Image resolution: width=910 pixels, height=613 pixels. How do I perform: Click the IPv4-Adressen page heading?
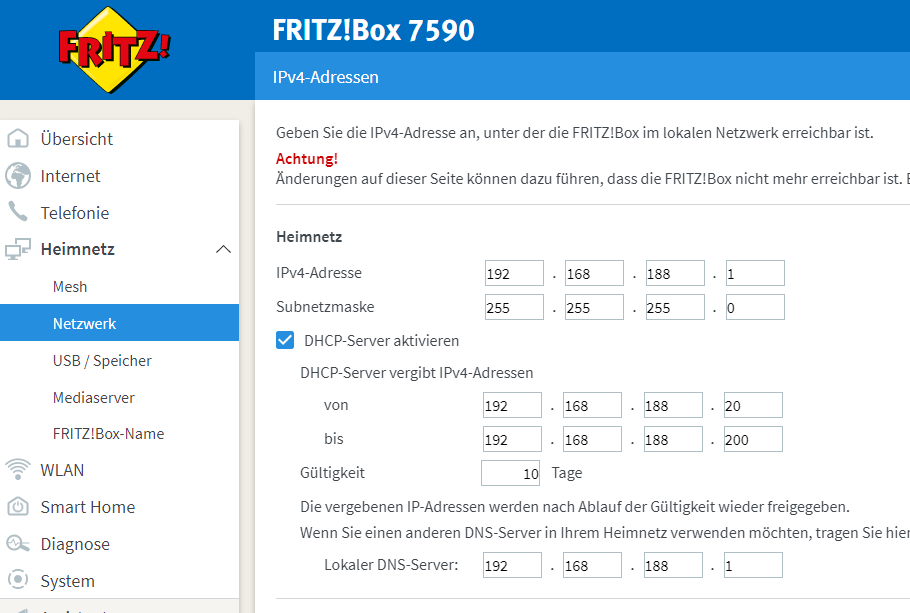[326, 77]
